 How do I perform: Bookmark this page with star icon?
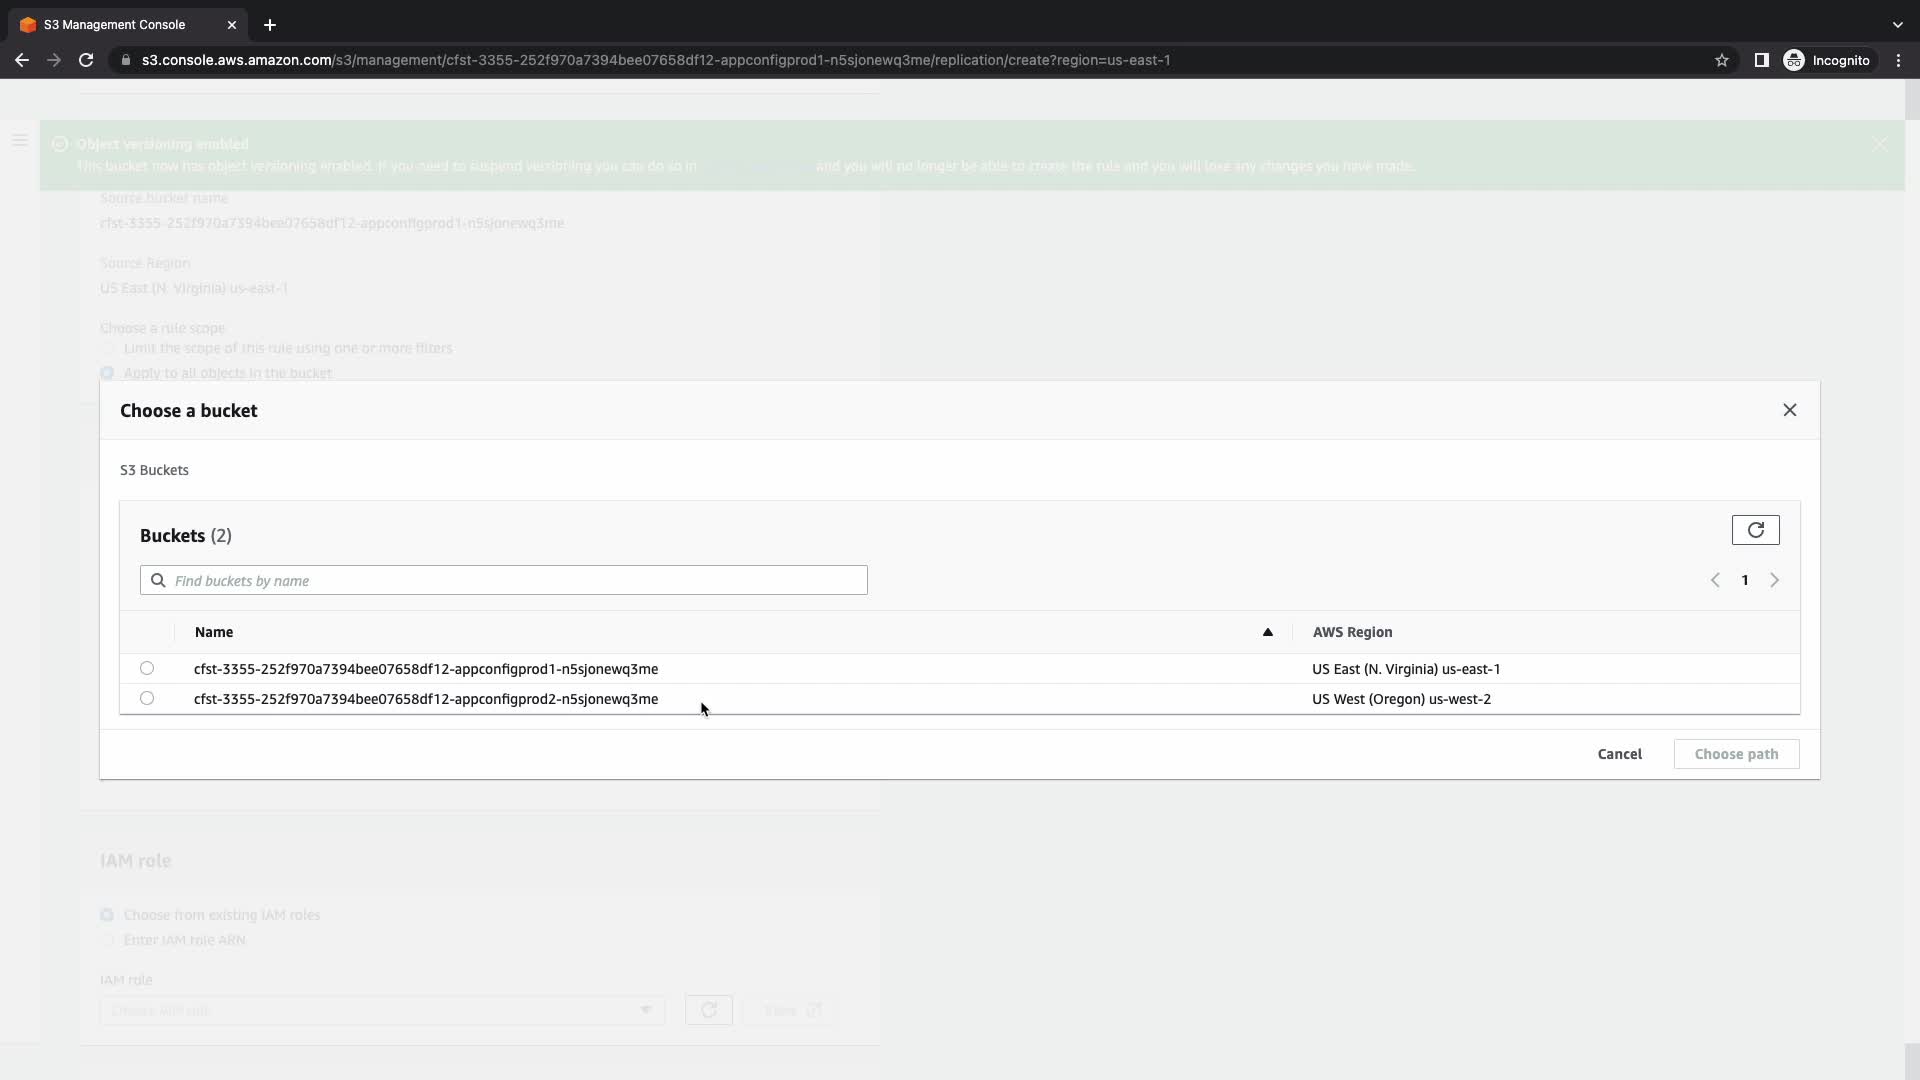(x=1721, y=60)
